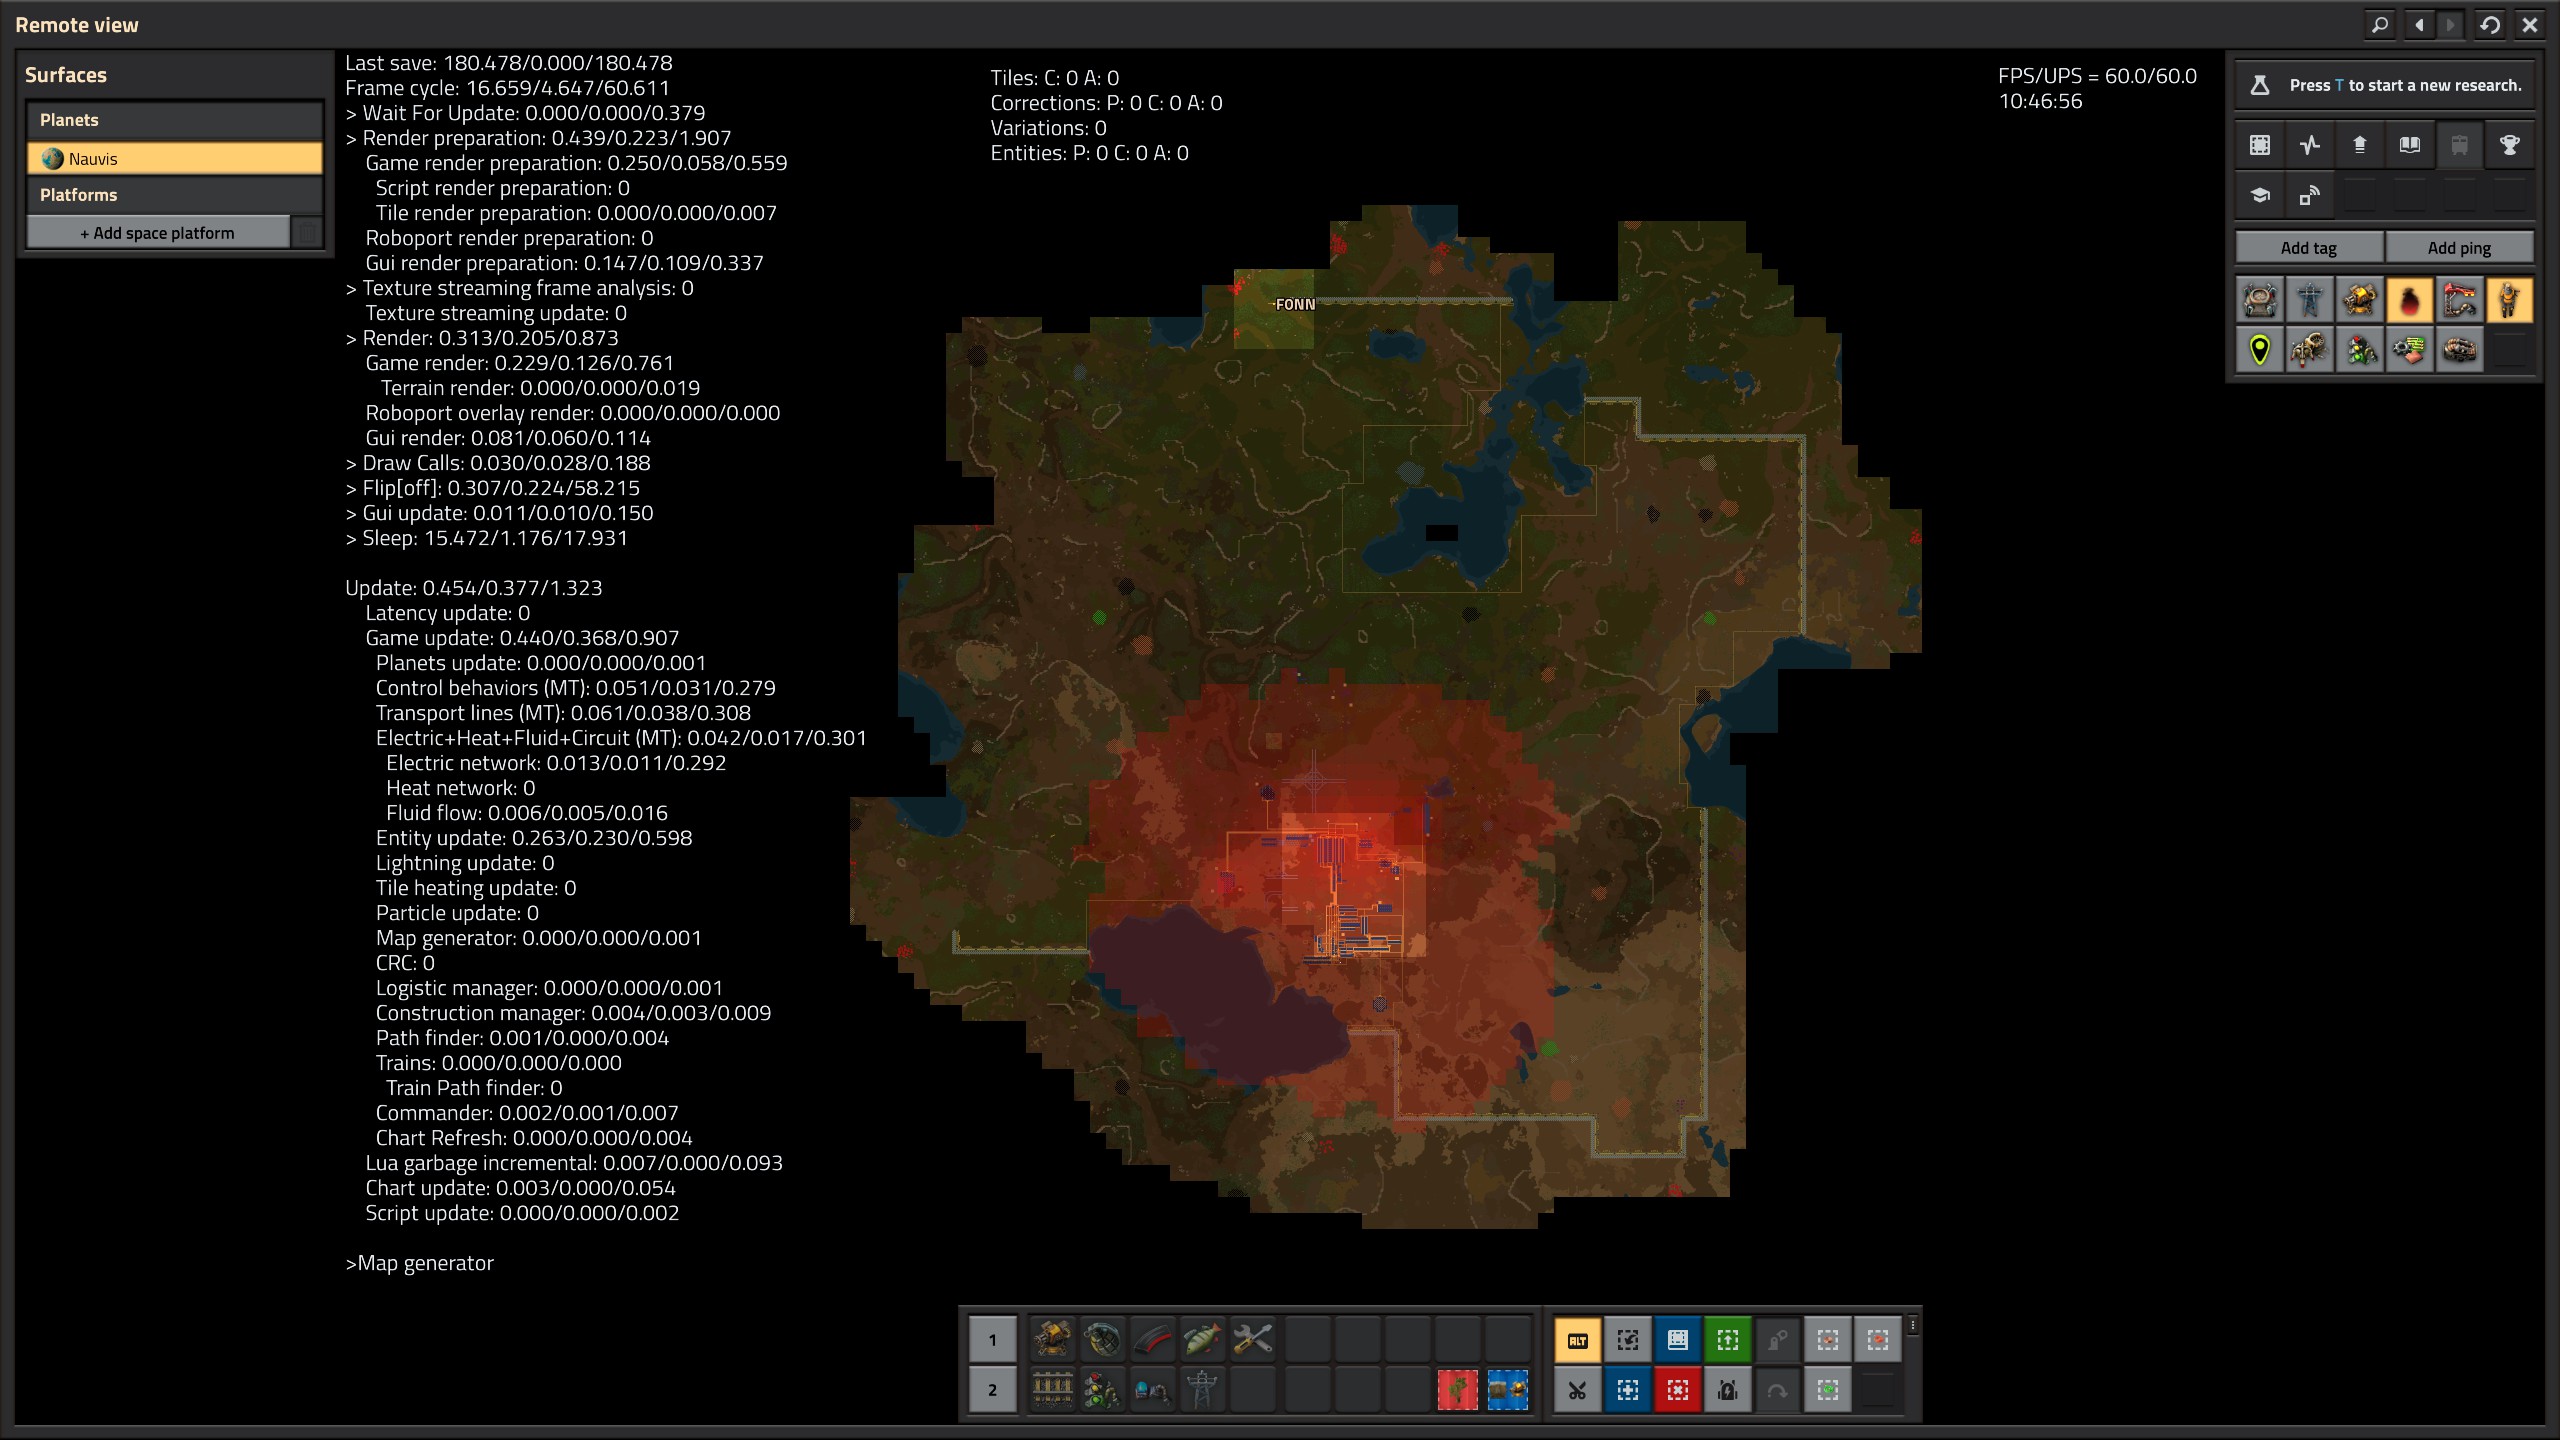Select repair pack in quickbar
This screenshot has width=2560, height=1440.
tap(1252, 1338)
